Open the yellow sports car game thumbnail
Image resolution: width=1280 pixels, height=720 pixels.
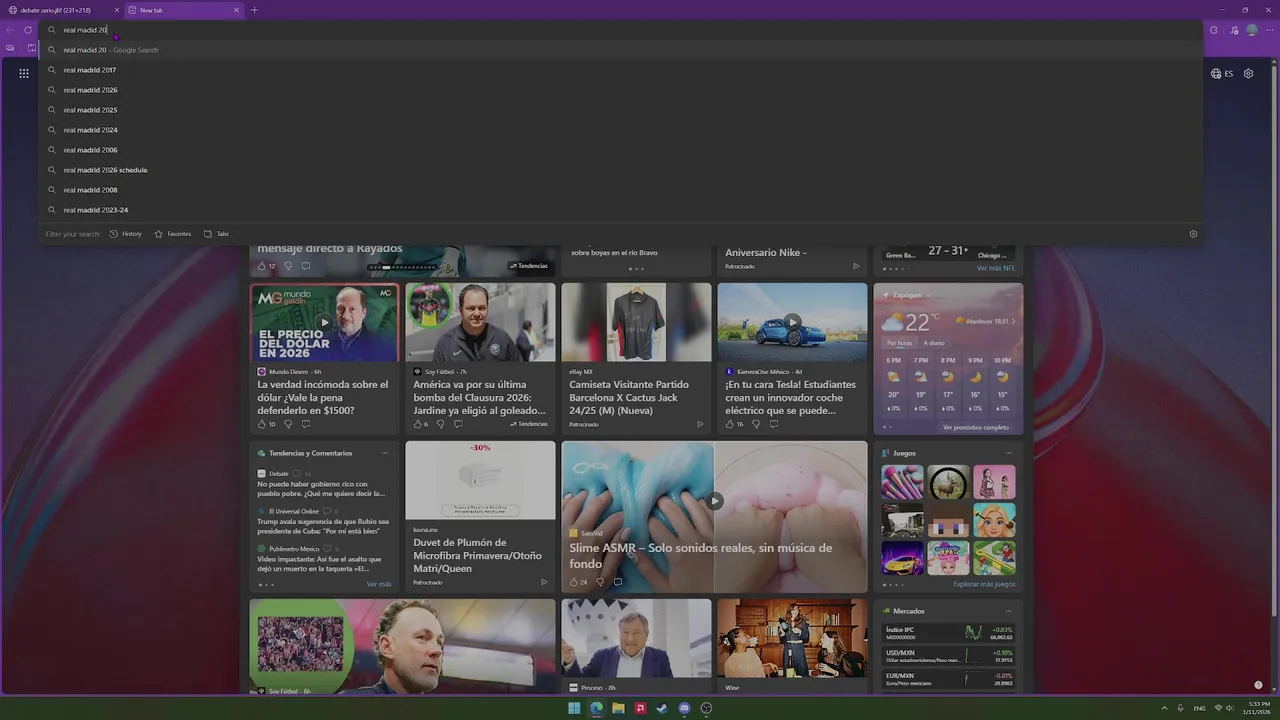click(902, 558)
